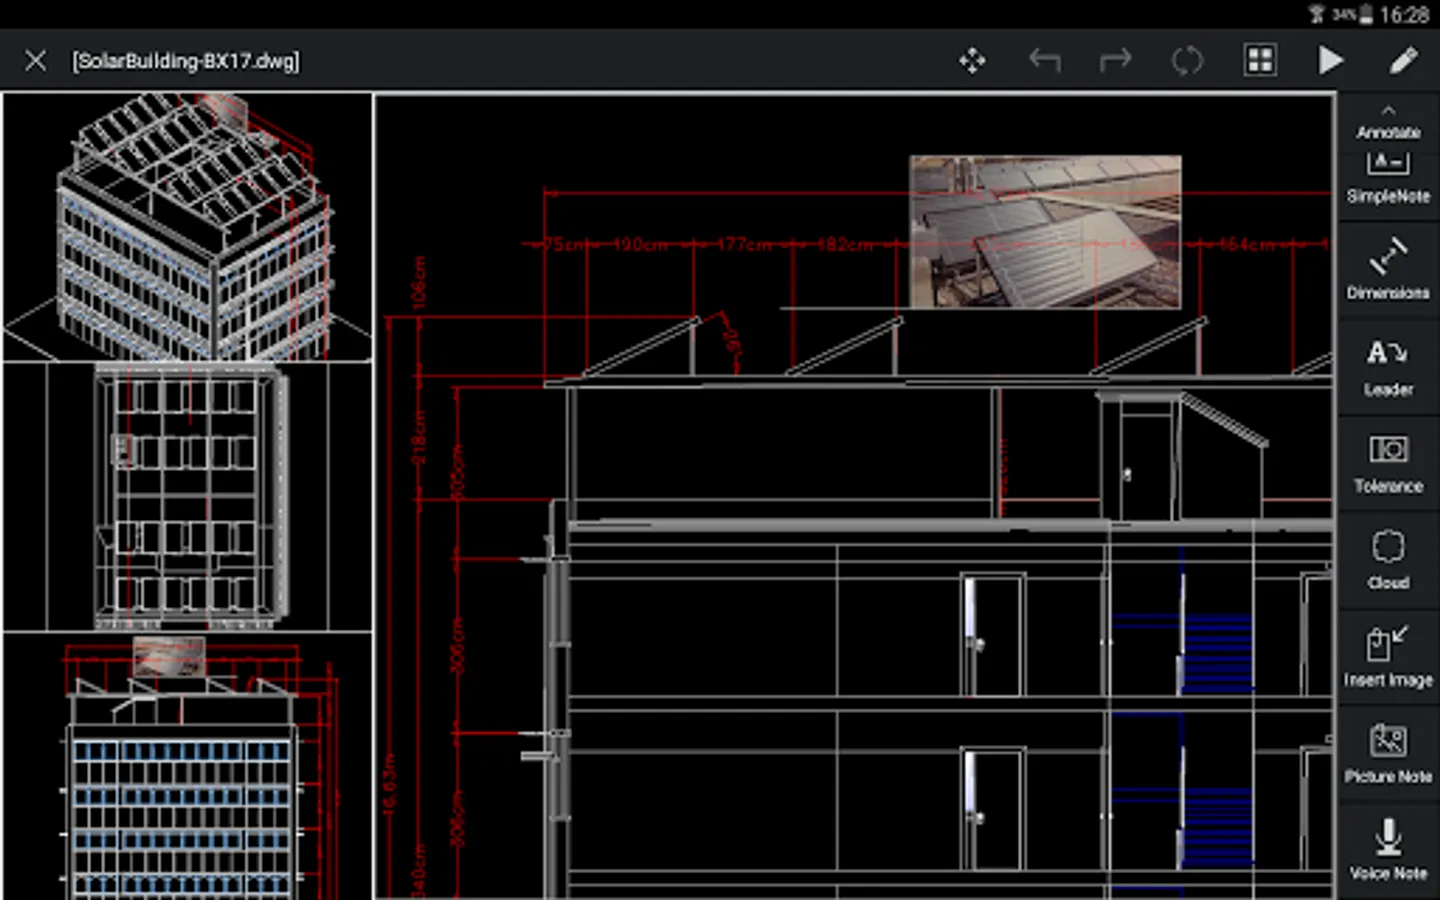Select the Cloud revision tool
Image resolution: width=1440 pixels, height=900 pixels.
1388,560
